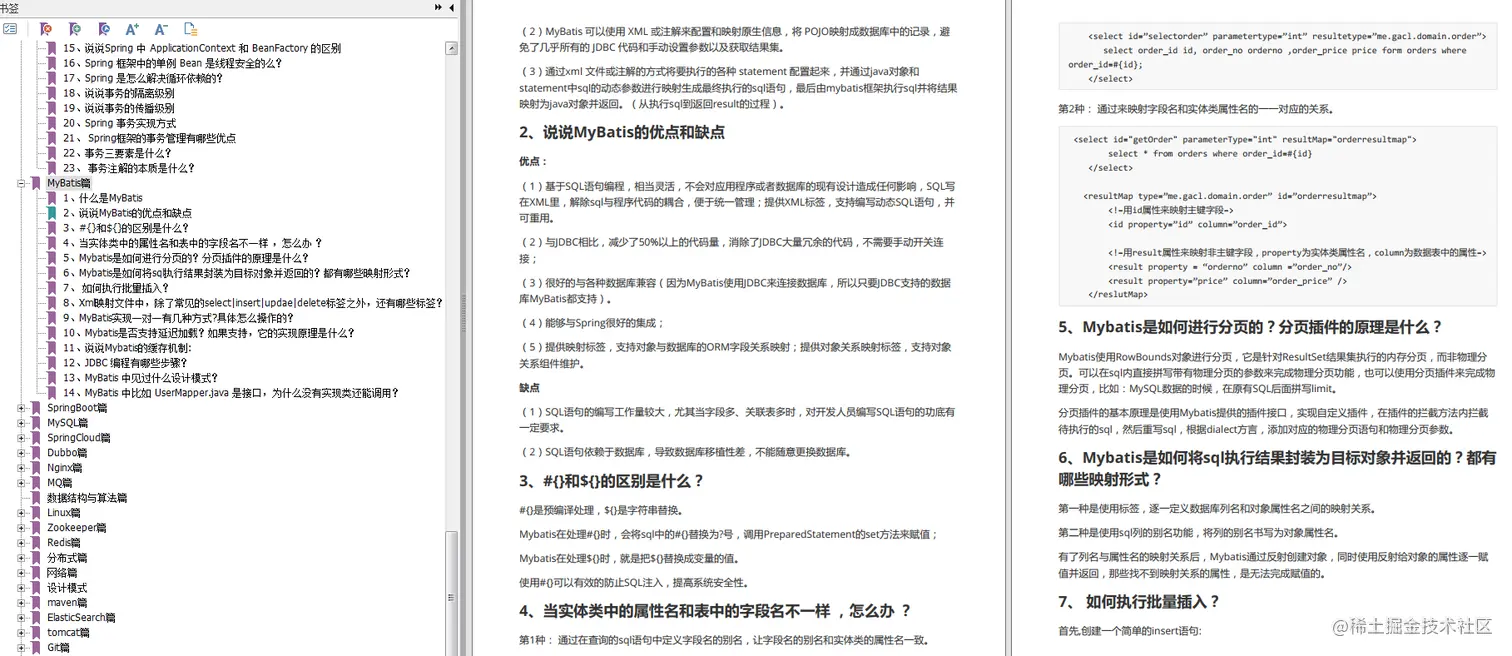Expand the Git篇 tree node

[x=22, y=647]
